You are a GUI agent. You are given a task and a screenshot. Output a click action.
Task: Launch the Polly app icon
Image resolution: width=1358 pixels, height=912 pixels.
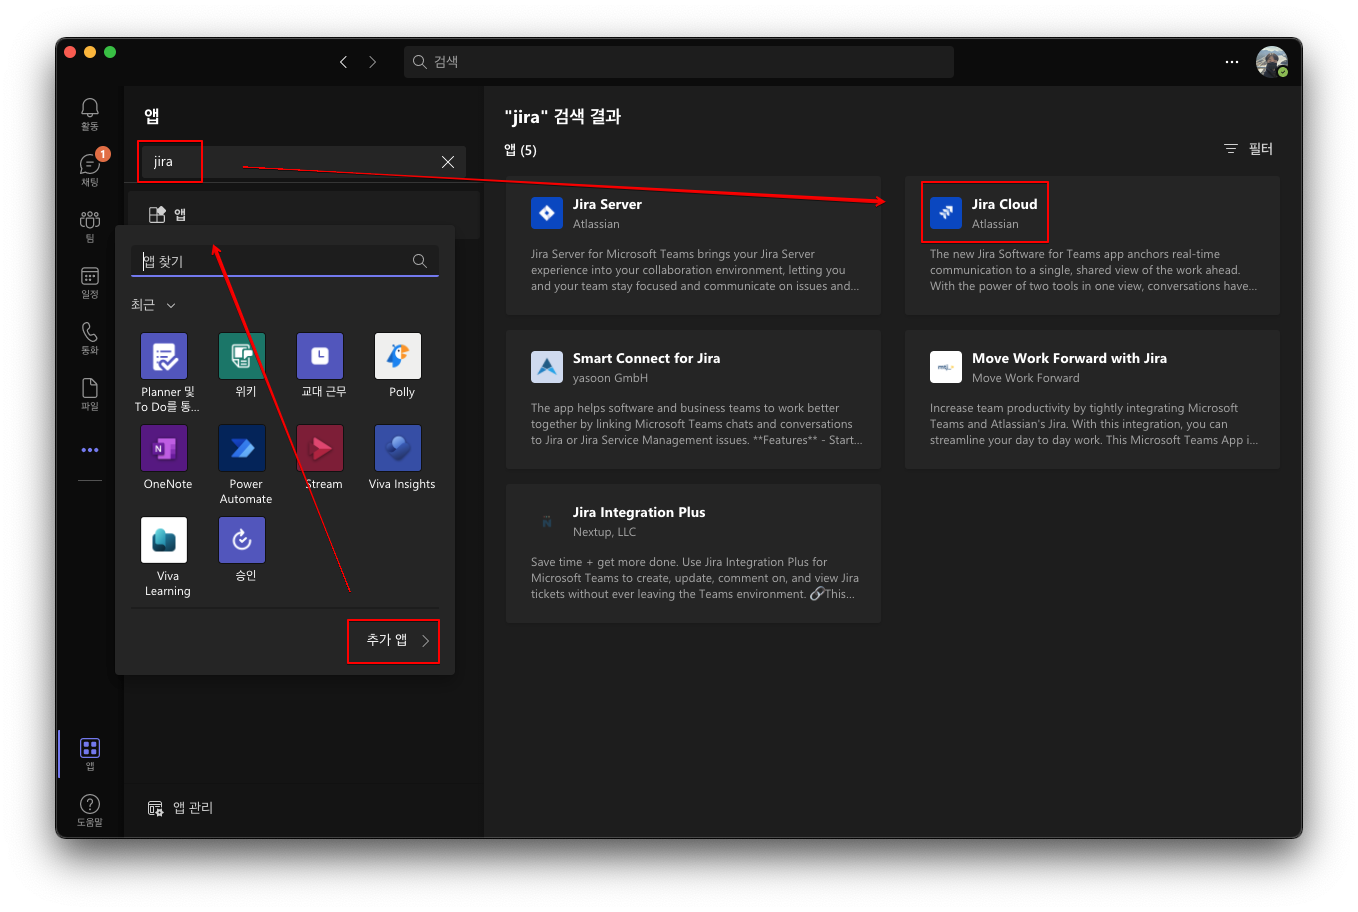(x=398, y=357)
